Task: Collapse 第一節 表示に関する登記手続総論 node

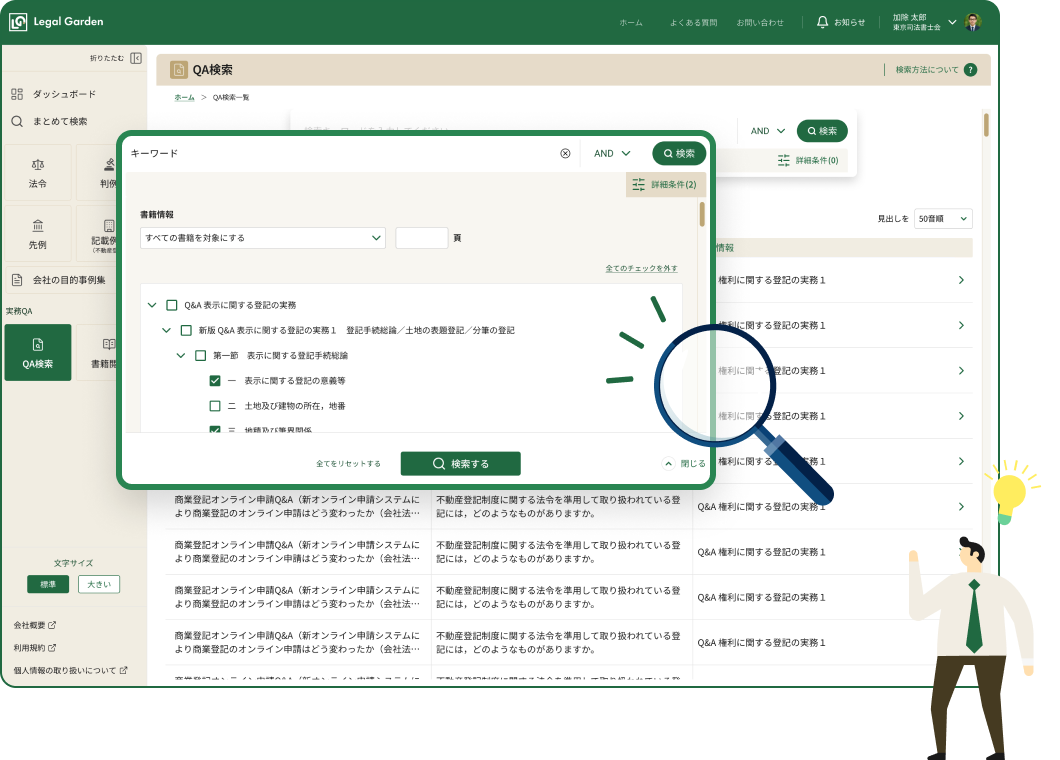Action: (180, 355)
